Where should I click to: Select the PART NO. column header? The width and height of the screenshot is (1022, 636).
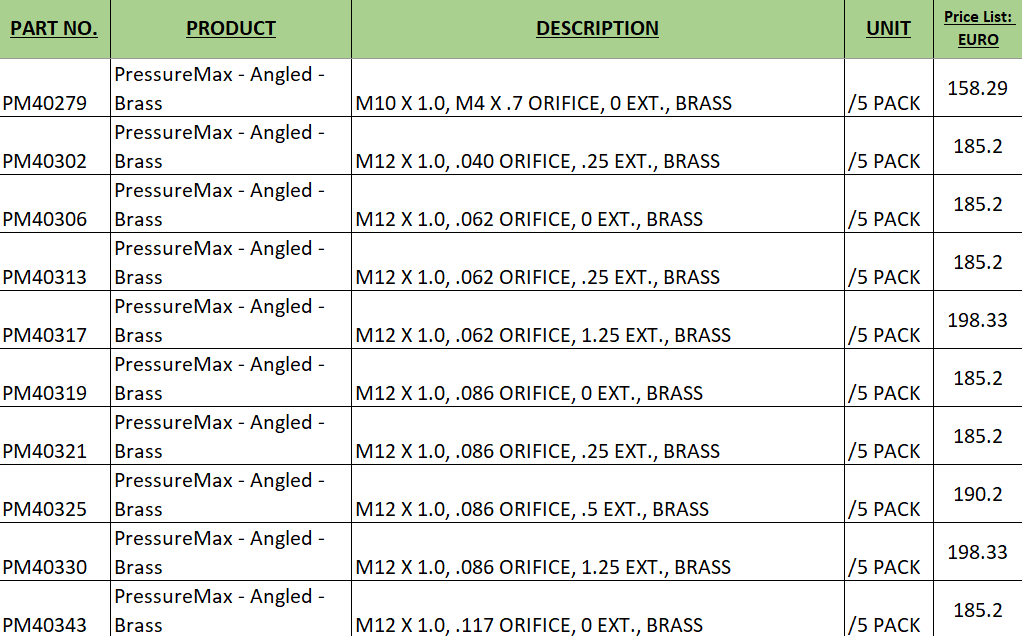pyautogui.click(x=55, y=29)
